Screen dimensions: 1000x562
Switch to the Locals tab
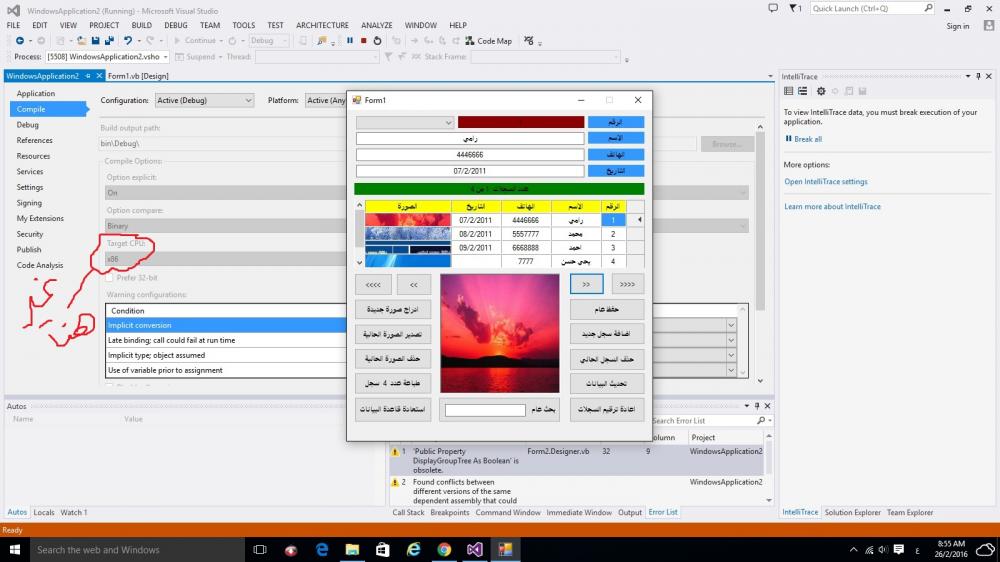point(44,512)
